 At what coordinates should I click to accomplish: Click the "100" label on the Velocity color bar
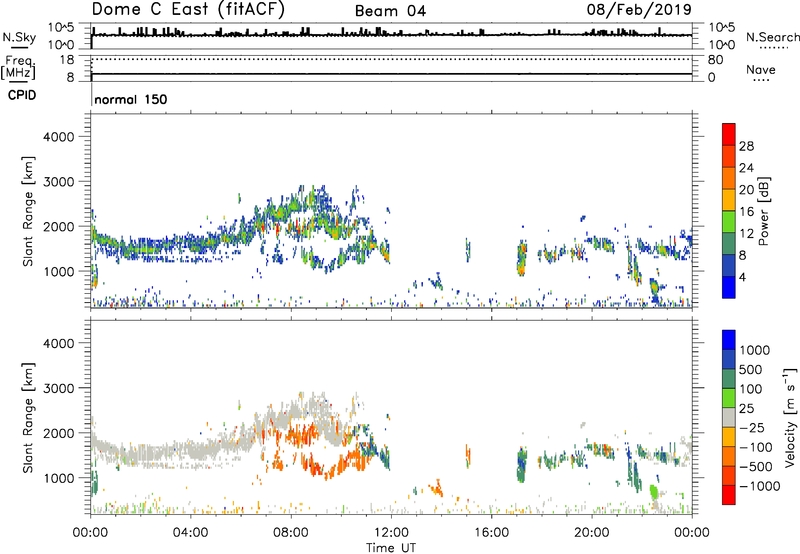click(x=750, y=389)
